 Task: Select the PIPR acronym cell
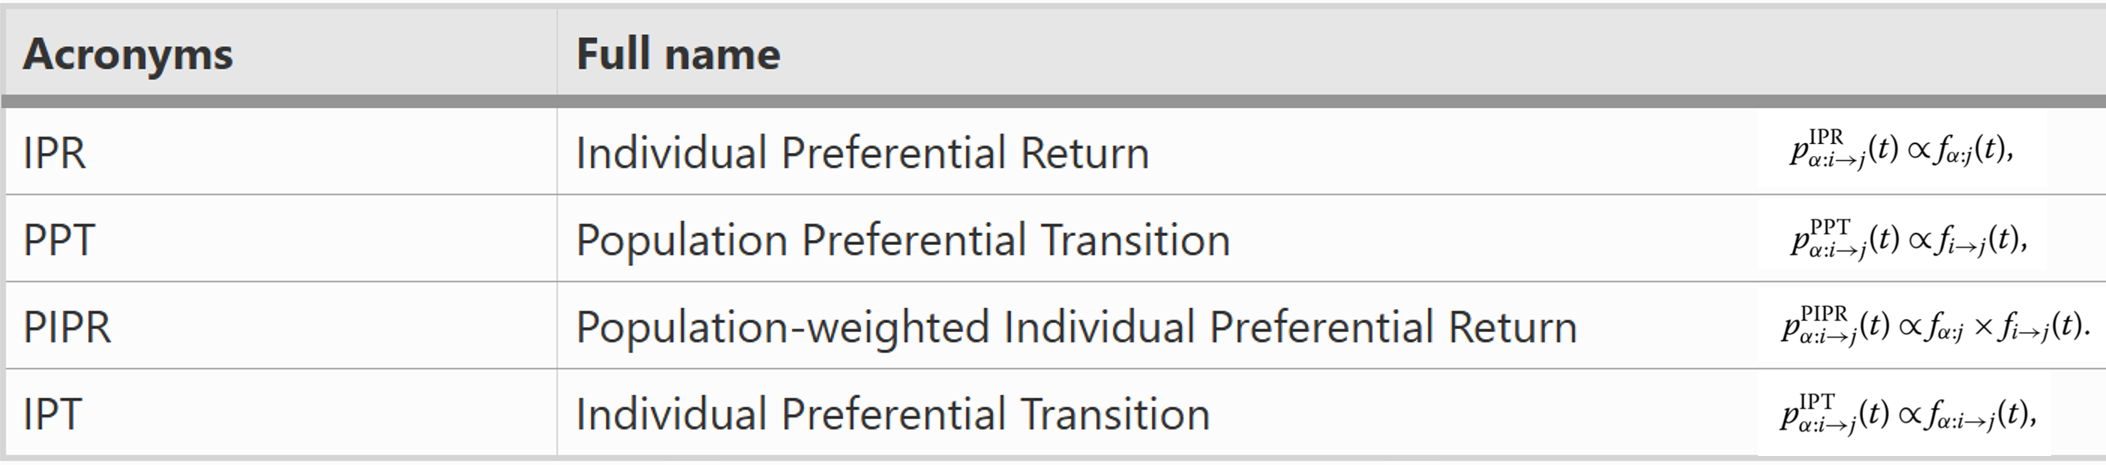click(67, 327)
